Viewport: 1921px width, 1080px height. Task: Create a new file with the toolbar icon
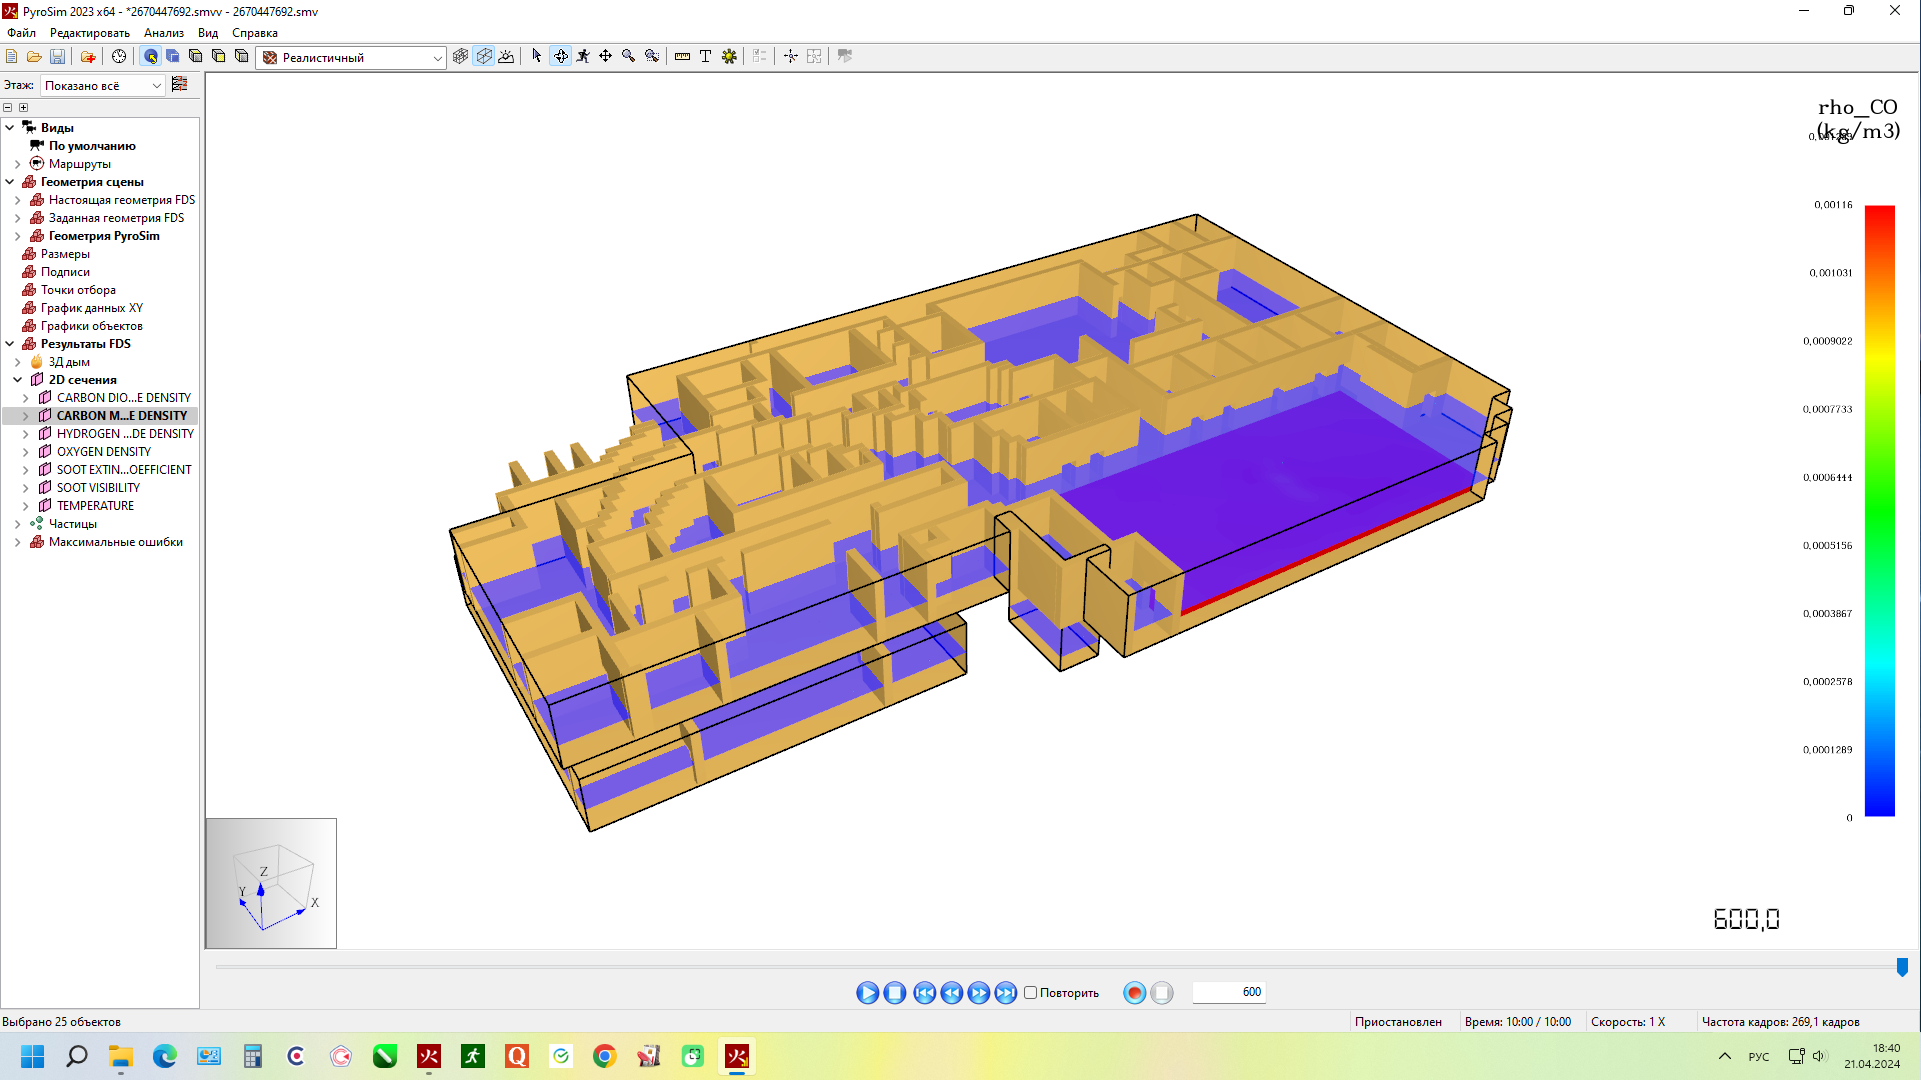point(12,57)
